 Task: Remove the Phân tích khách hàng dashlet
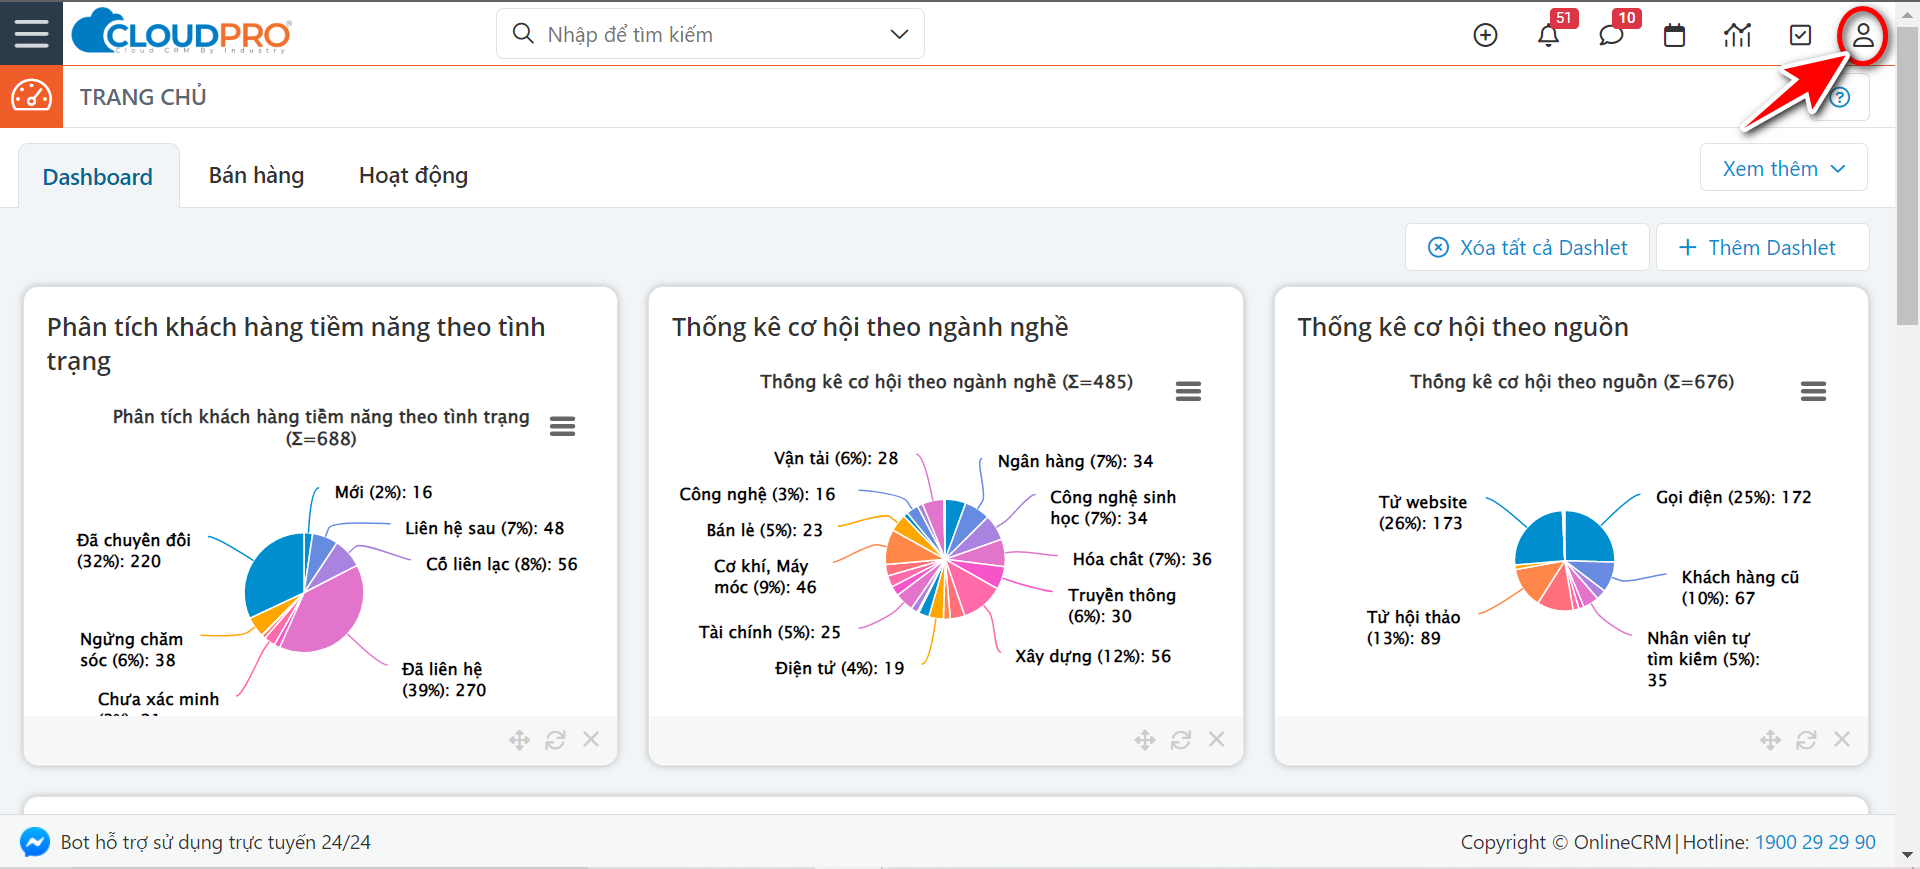point(591,739)
